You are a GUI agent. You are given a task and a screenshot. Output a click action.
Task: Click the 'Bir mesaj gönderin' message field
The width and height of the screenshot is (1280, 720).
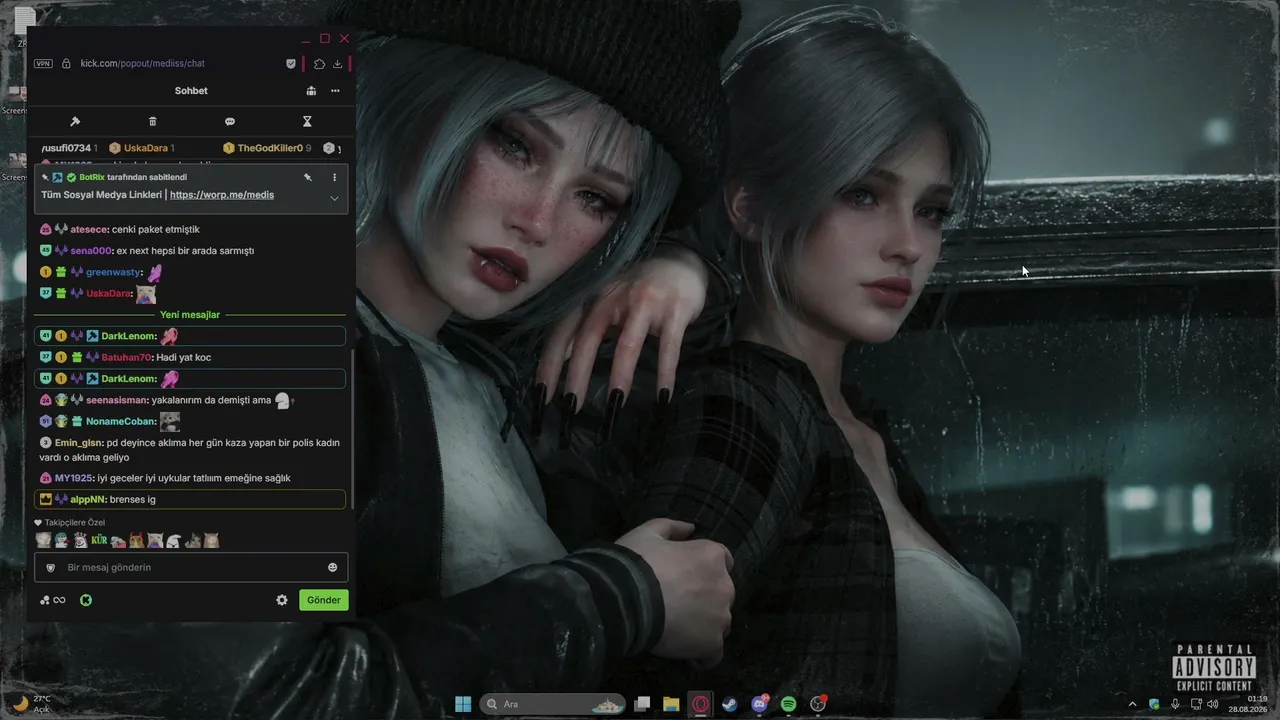click(x=191, y=567)
